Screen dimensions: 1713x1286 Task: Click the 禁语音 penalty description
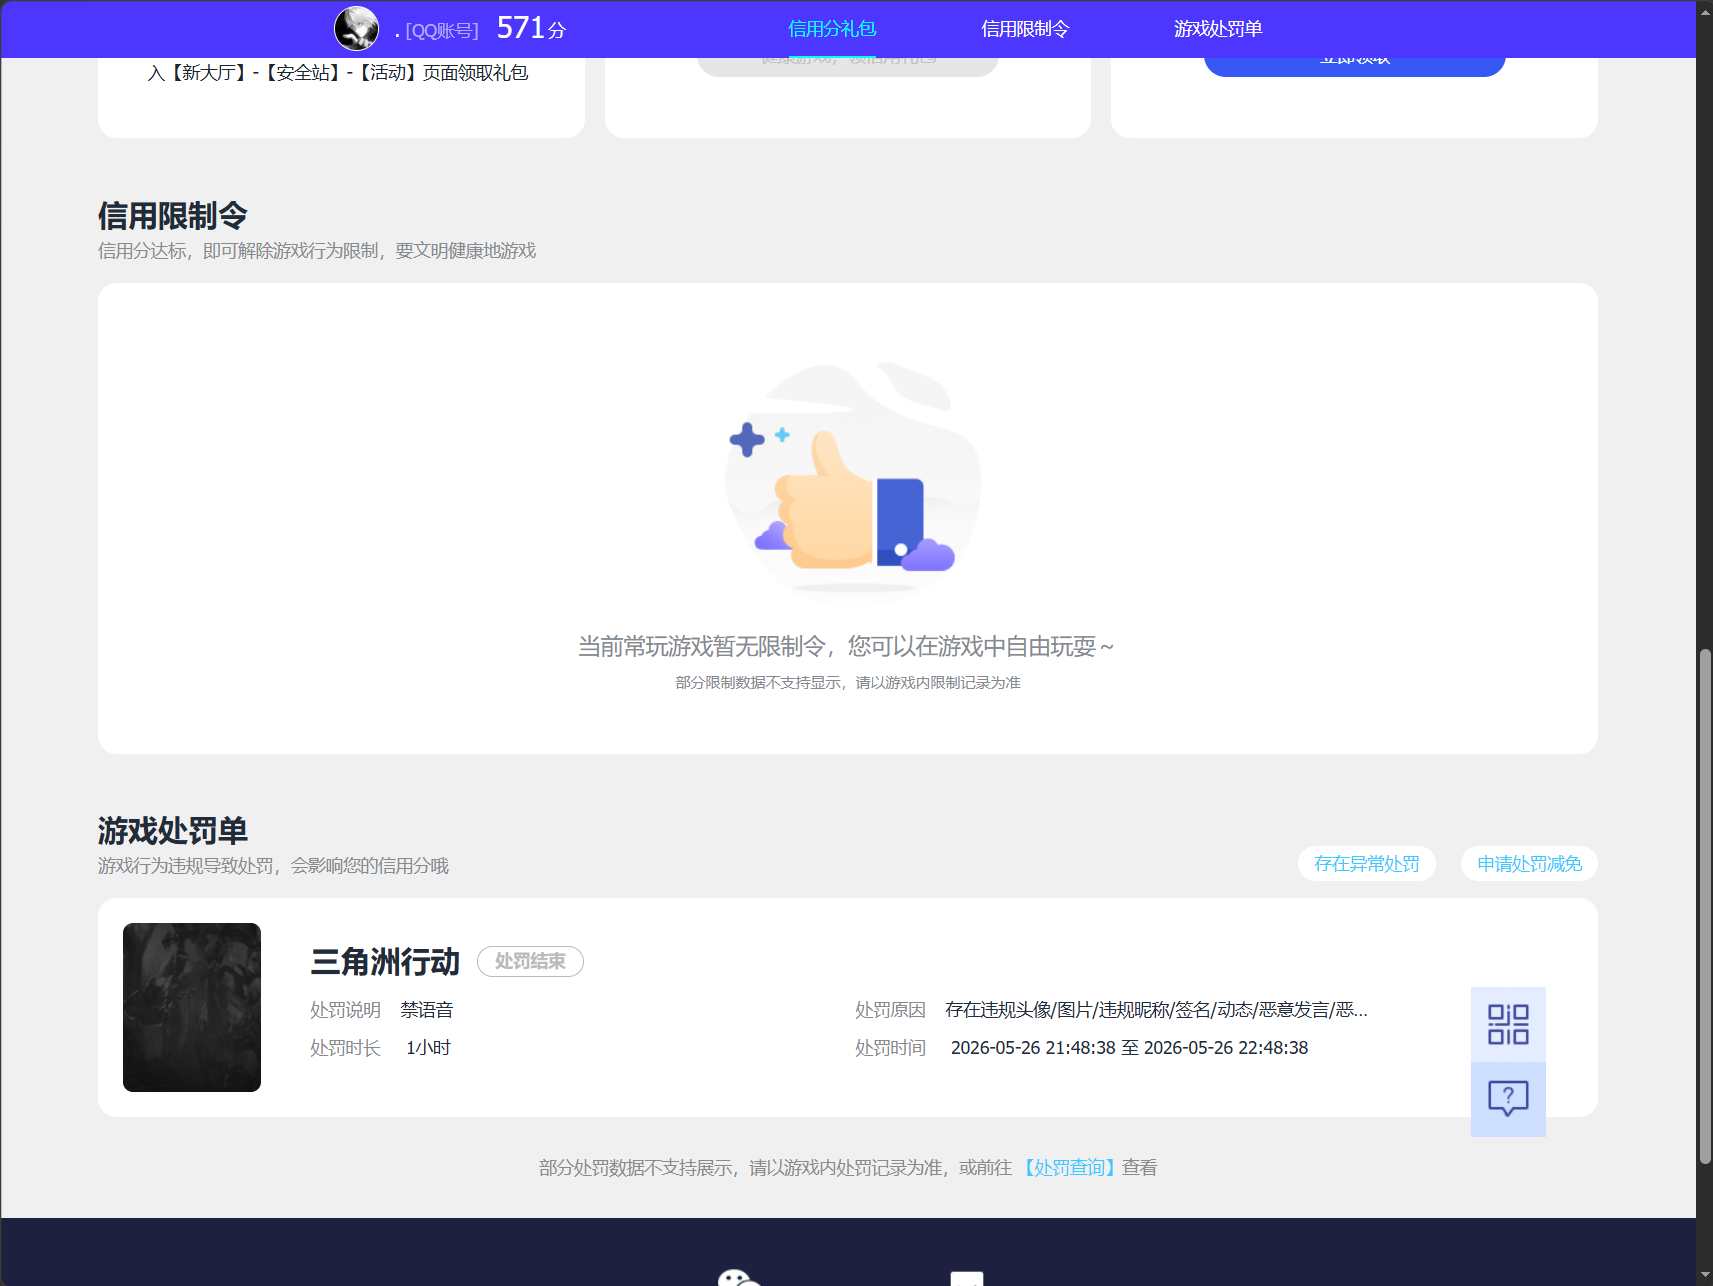point(427,1010)
